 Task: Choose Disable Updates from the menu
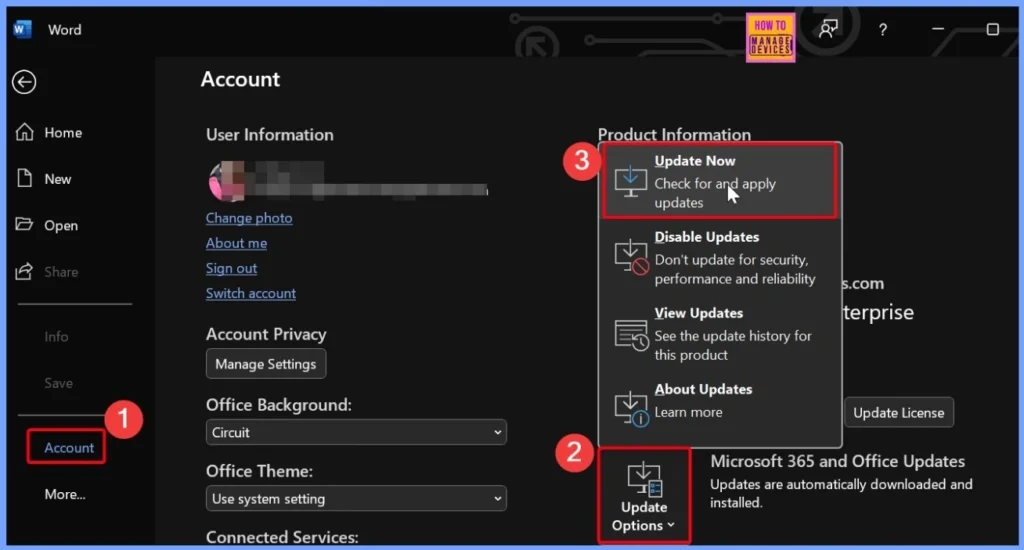pyautogui.click(x=719, y=257)
